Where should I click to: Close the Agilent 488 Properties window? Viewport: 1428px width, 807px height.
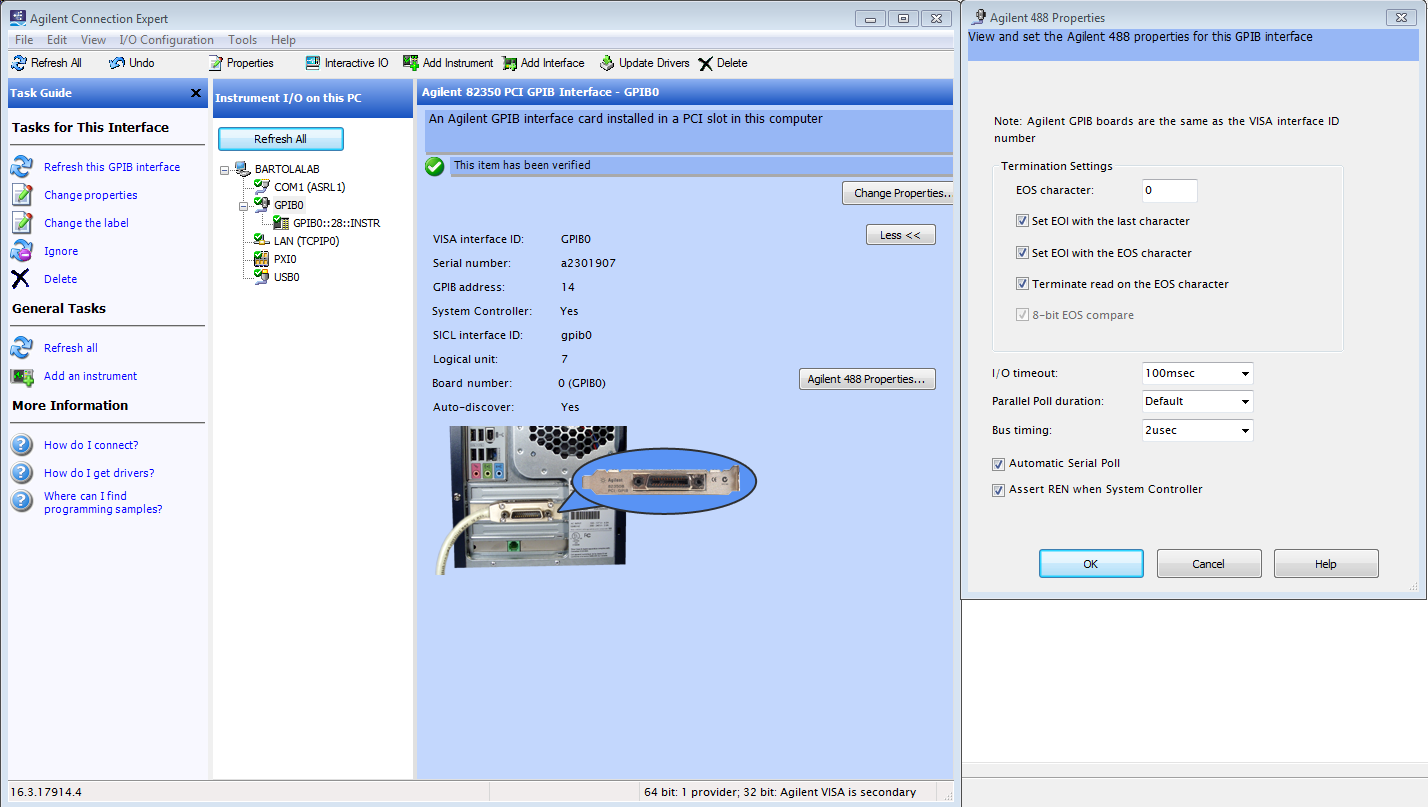tap(1401, 18)
